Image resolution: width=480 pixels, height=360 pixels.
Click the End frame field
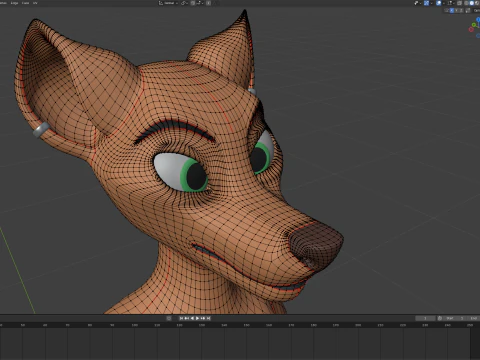click(x=473, y=318)
